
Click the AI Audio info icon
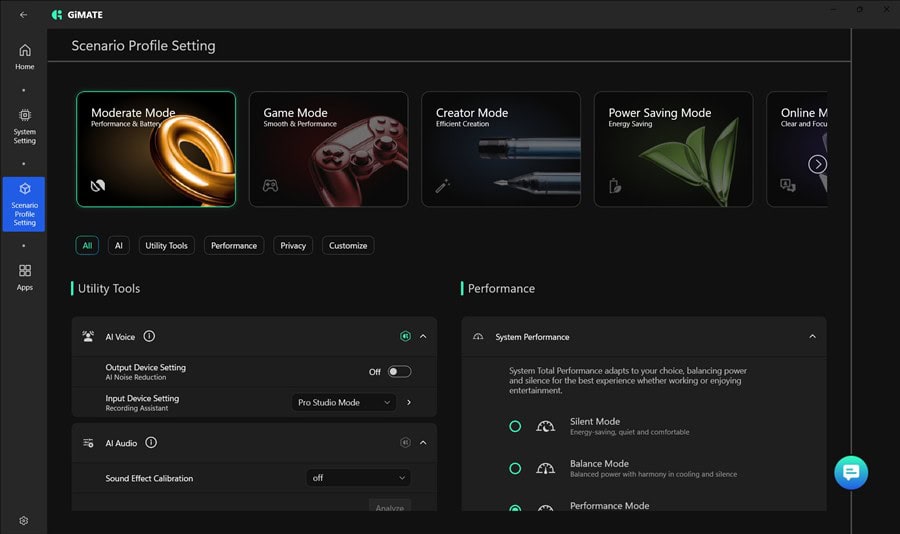point(151,442)
